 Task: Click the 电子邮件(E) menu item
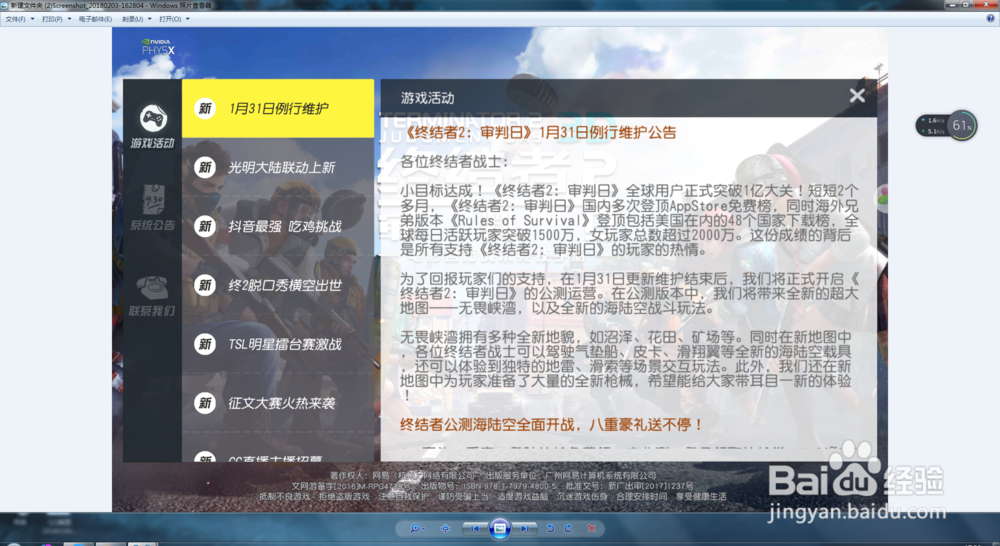pos(95,19)
